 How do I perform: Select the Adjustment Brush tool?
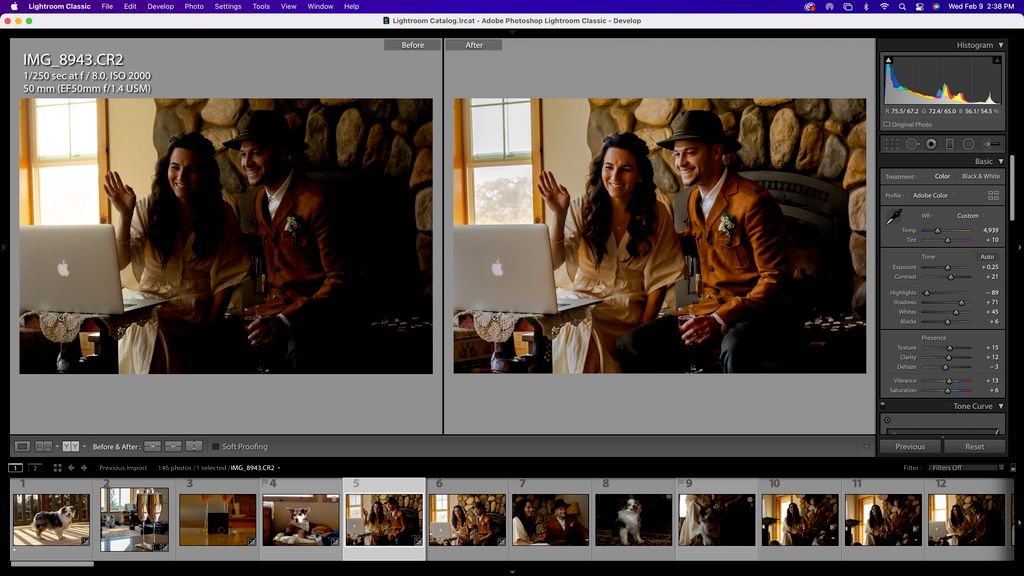click(x=991, y=144)
